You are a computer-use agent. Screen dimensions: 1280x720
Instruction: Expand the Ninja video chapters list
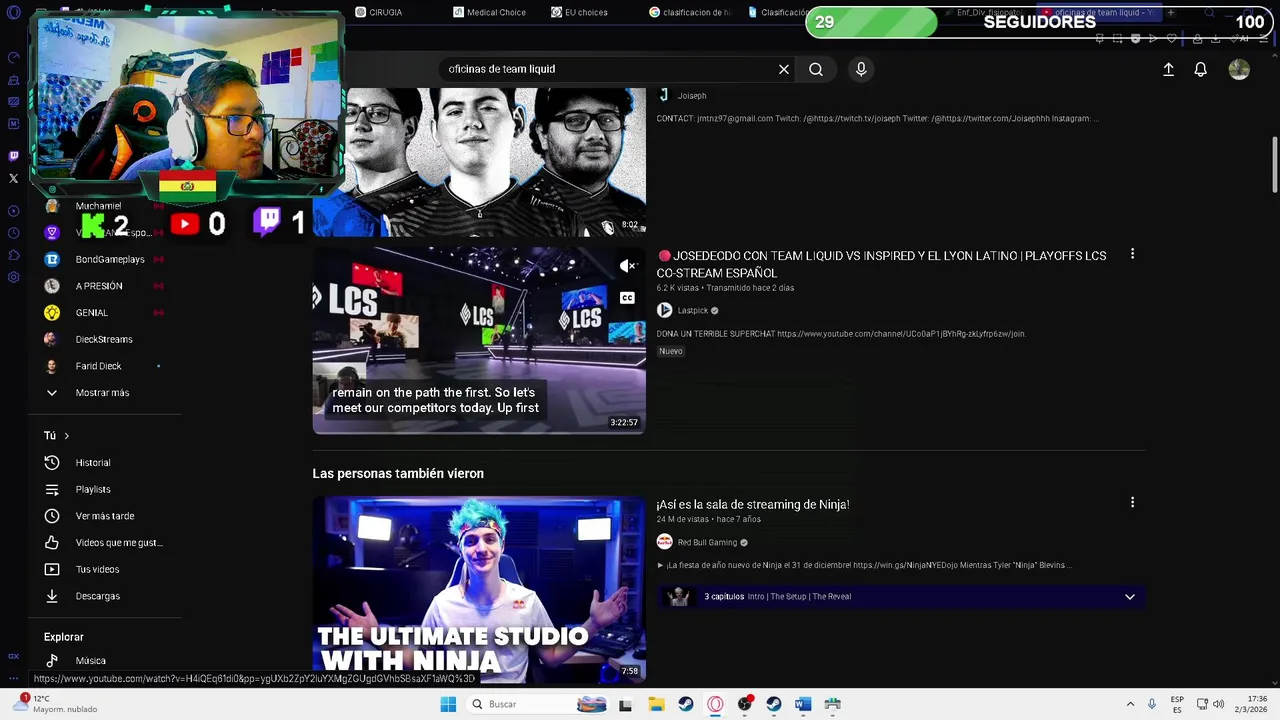tap(1130, 597)
